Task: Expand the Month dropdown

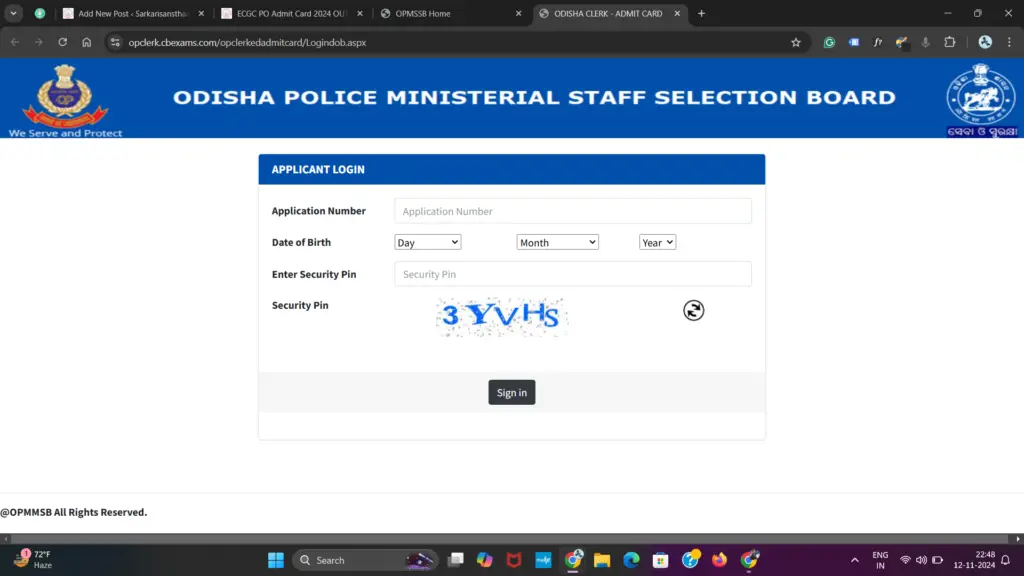Action: [557, 242]
